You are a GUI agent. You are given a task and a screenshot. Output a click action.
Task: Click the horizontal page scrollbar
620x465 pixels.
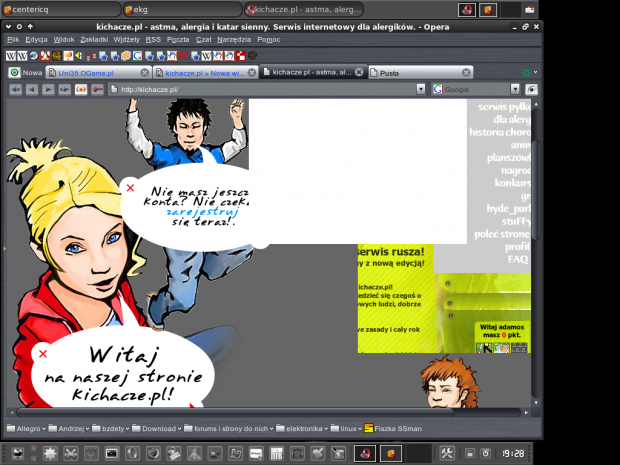point(234,412)
